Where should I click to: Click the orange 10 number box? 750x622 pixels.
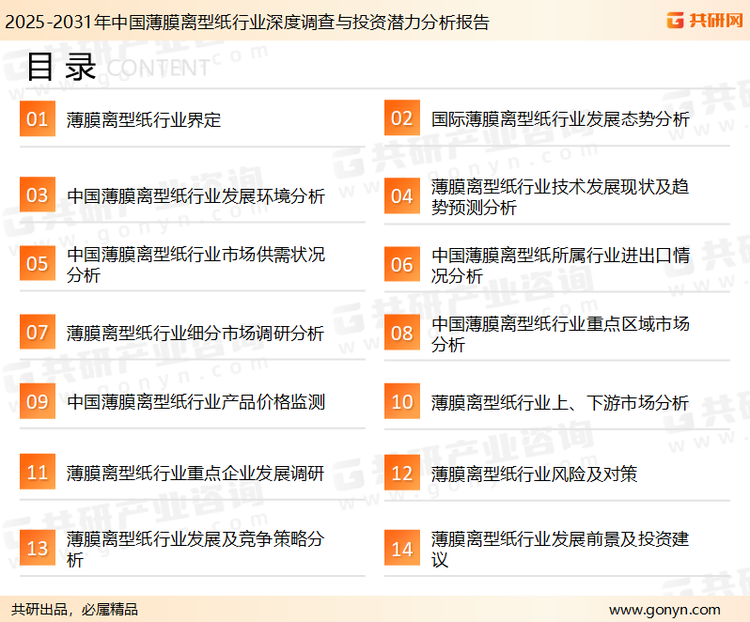pyautogui.click(x=402, y=401)
